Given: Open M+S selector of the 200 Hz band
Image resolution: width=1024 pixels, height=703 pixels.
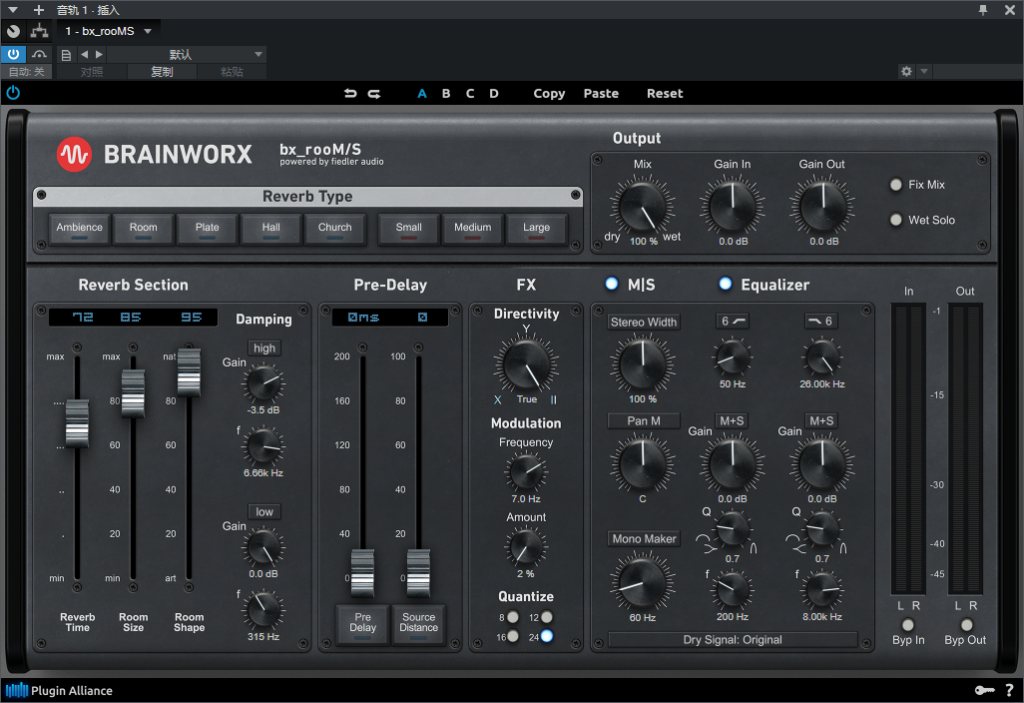Looking at the screenshot, I should coord(731,421).
